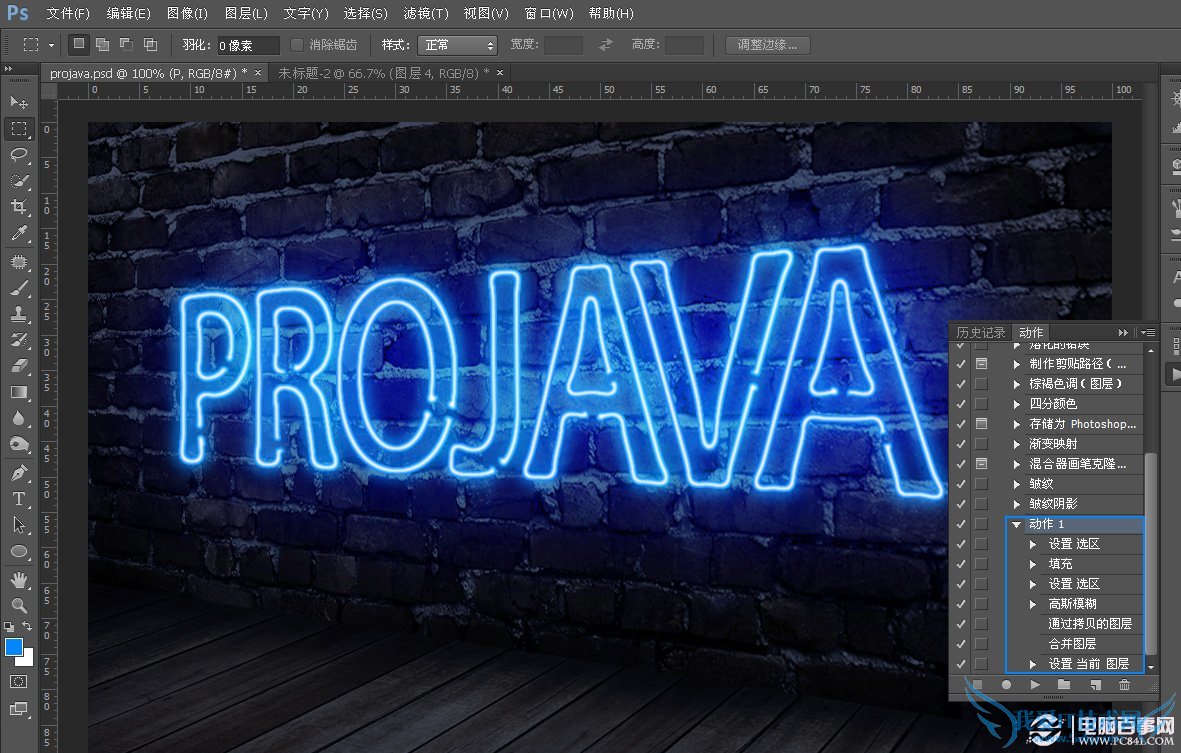Toggle dialog box for 四分颜色 action
Screen dimensions: 1181x753
[981, 404]
